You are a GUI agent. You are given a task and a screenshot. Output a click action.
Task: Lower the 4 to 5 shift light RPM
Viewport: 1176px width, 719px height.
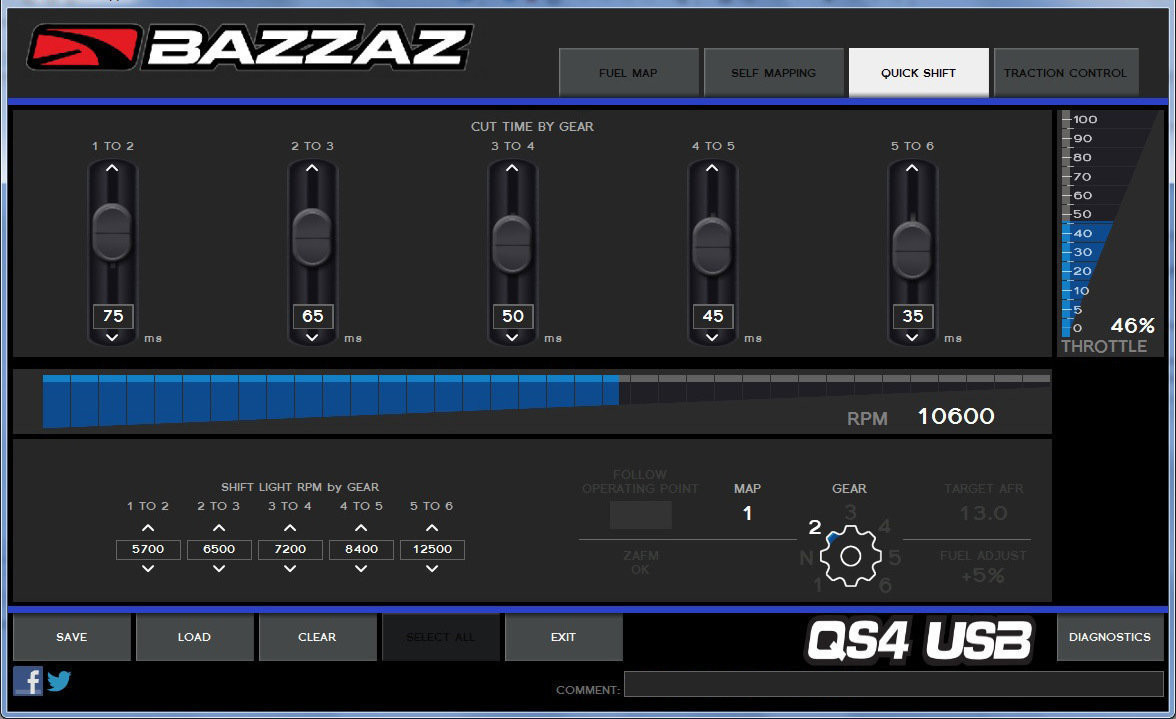361,569
